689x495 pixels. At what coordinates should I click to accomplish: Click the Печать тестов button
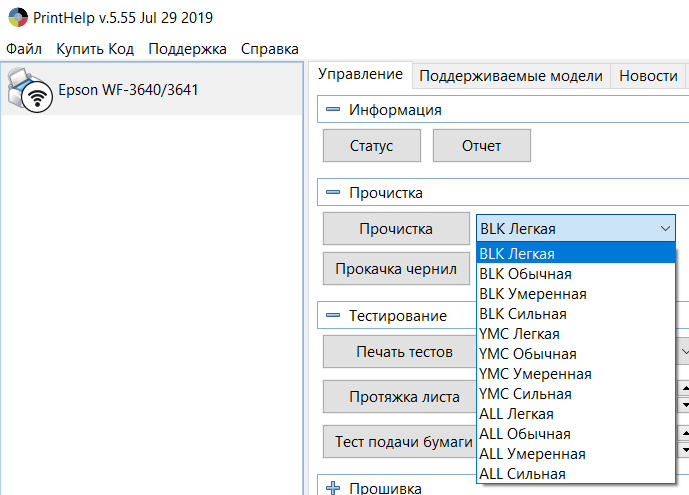[x=395, y=352]
